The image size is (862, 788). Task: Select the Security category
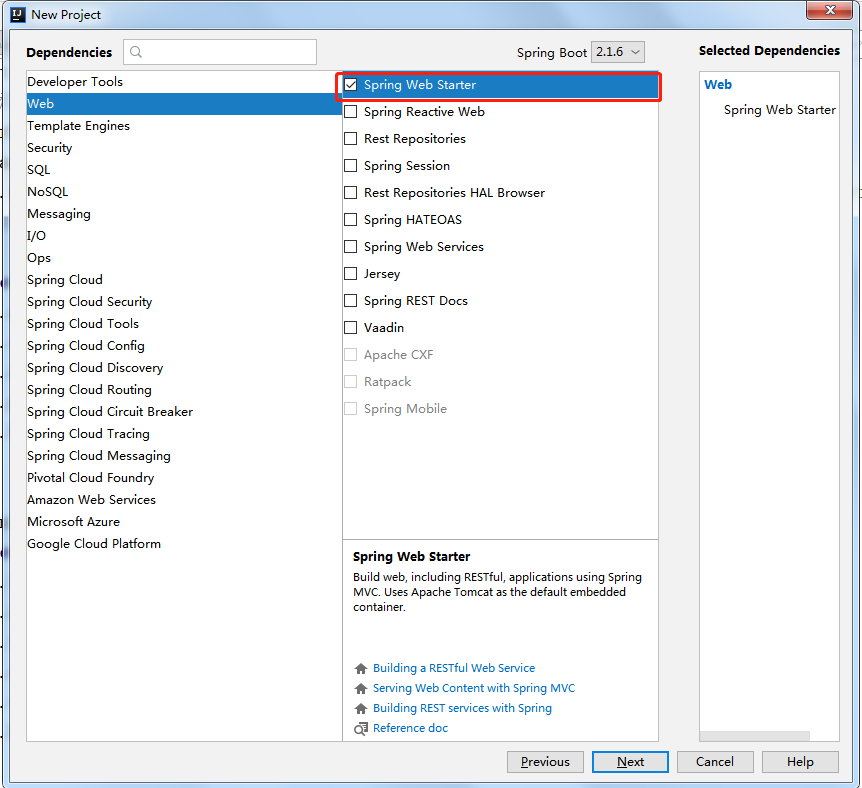(x=184, y=147)
